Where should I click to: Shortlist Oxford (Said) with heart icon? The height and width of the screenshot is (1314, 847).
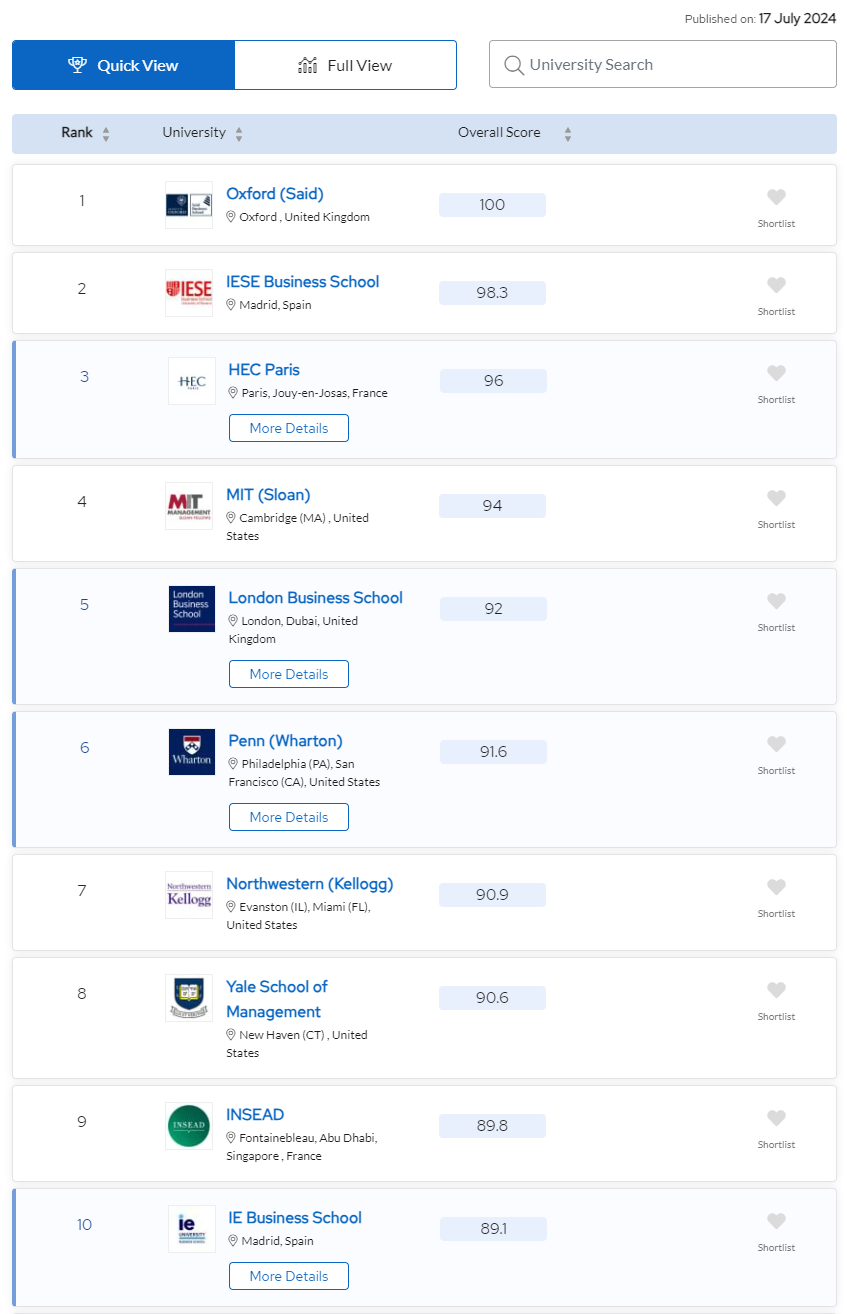[x=776, y=197]
